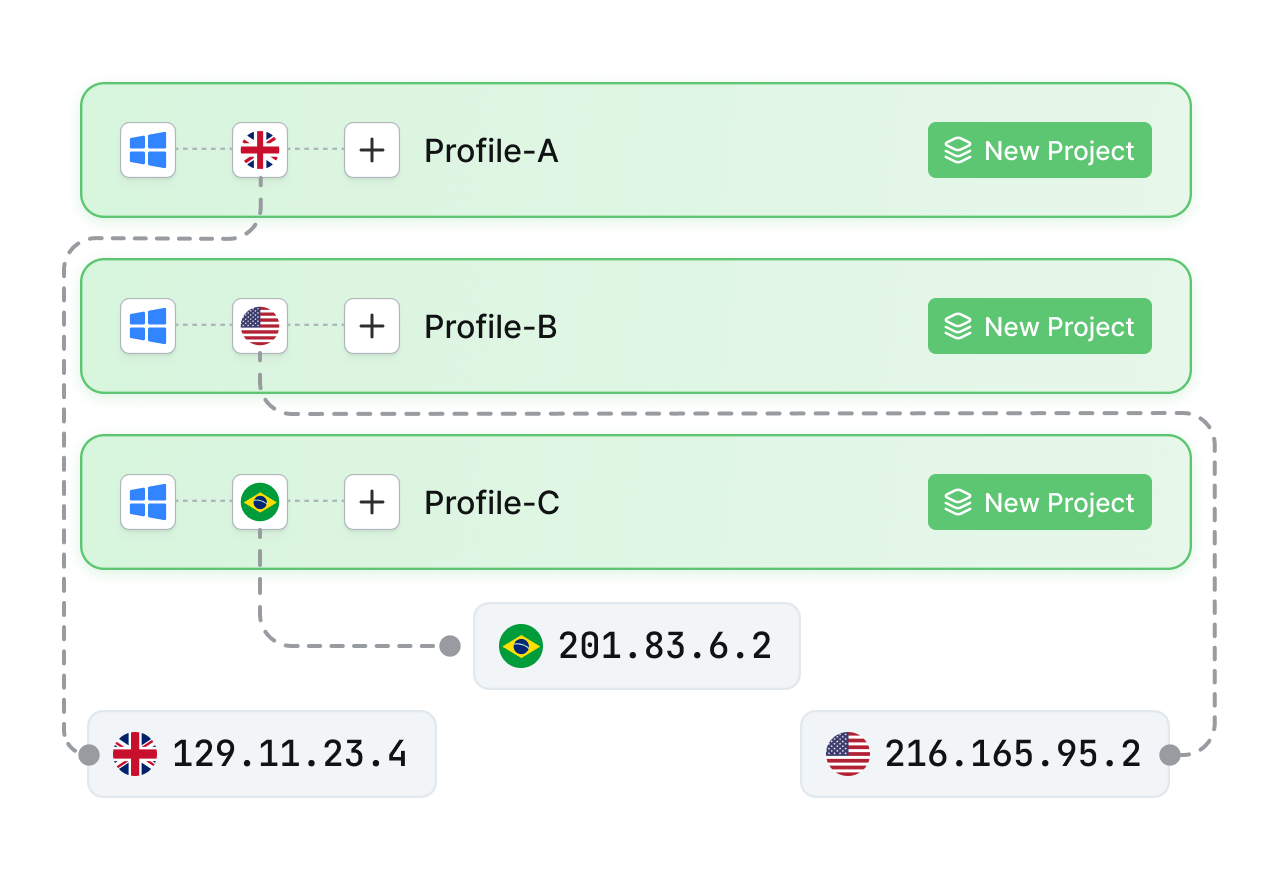Click New Project button for Profile-A
Screen dimensions: 1280x880
coord(1039,150)
